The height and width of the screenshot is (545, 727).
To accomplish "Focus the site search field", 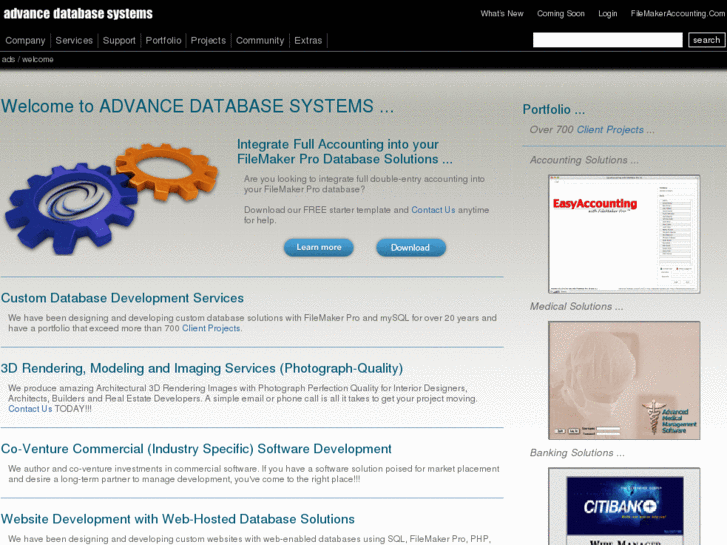I will click(x=607, y=40).
